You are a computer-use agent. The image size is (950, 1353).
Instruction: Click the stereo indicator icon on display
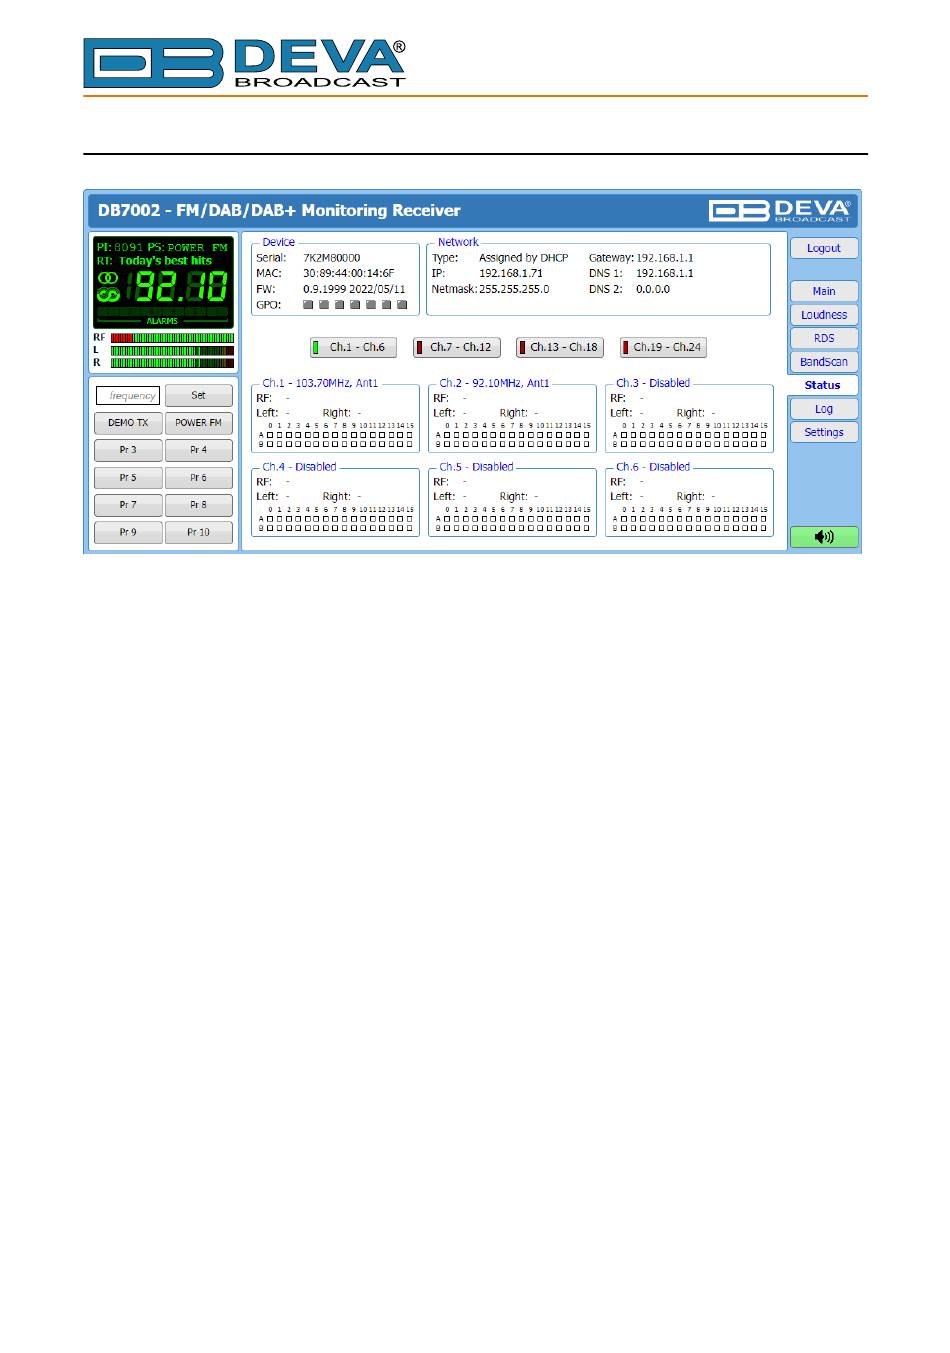107,278
